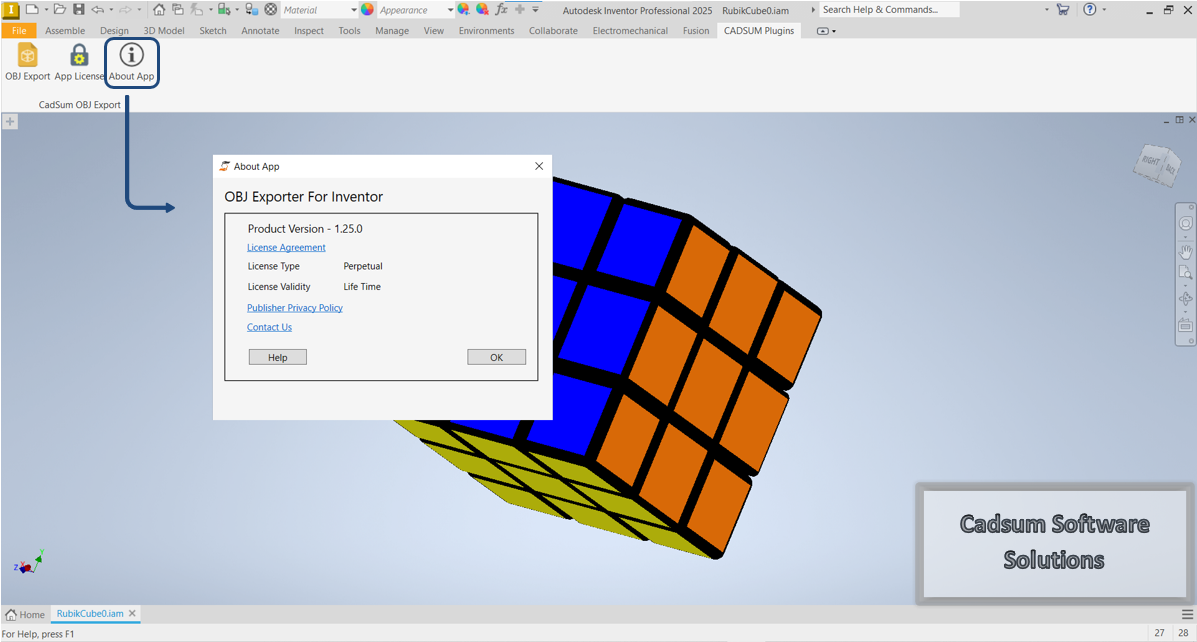Click the Help button in About App
Image resolution: width=1197 pixels, height=642 pixels.
point(278,357)
